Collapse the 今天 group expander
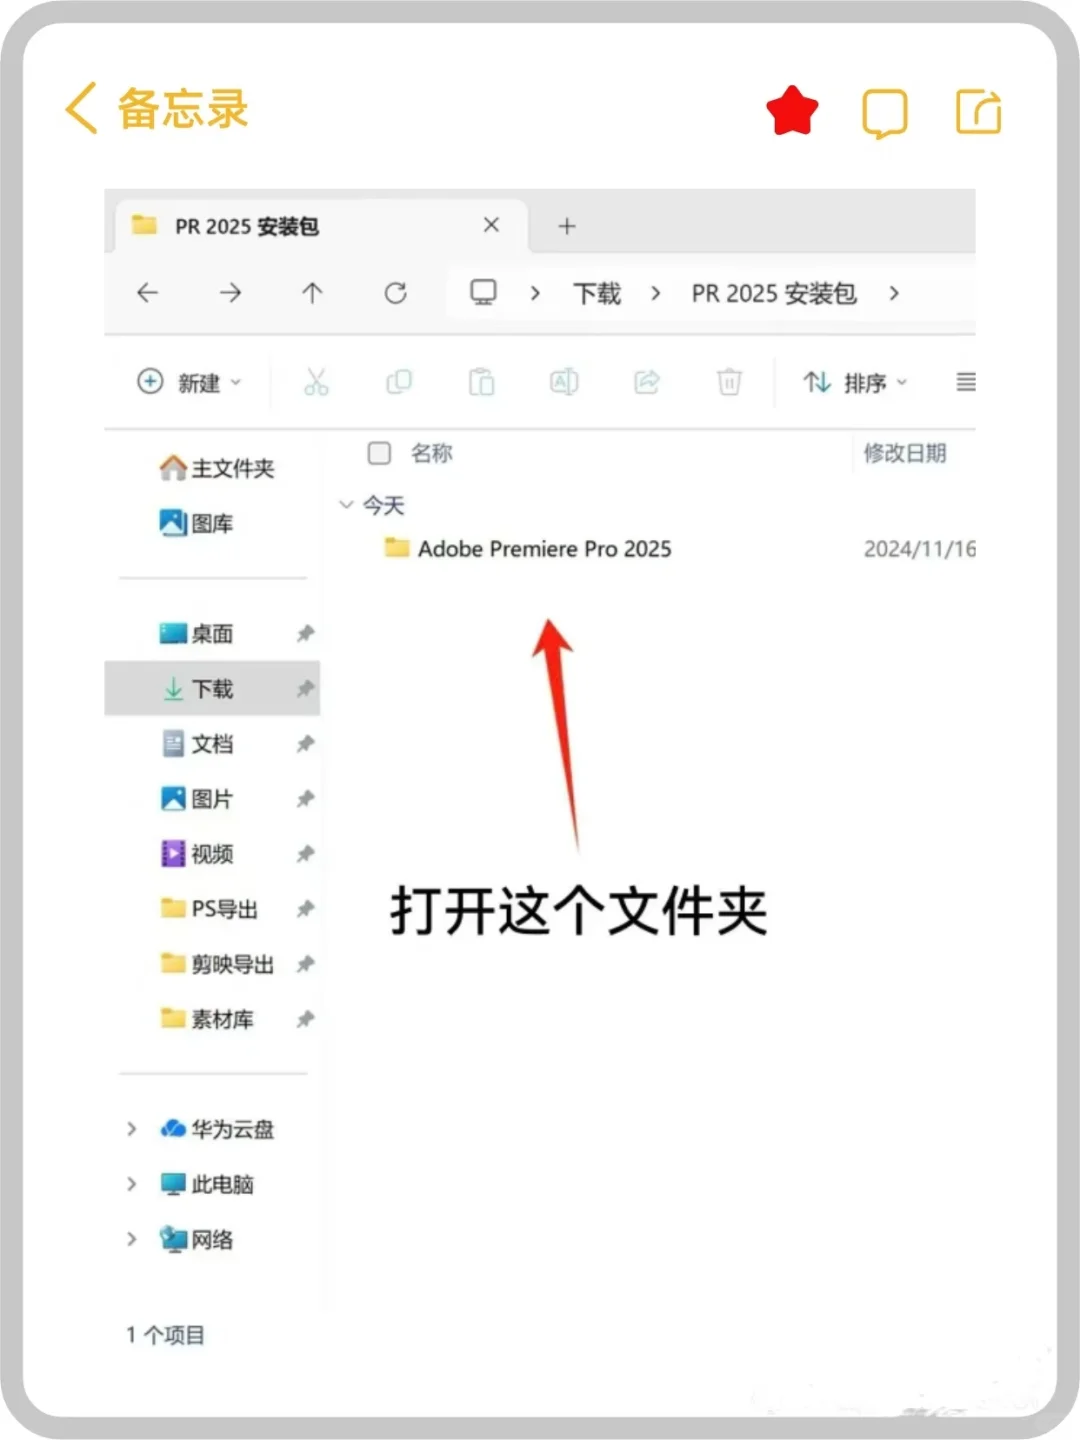Image resolution: width=1080 pixels, height=1440 pixels. [347, 504]
